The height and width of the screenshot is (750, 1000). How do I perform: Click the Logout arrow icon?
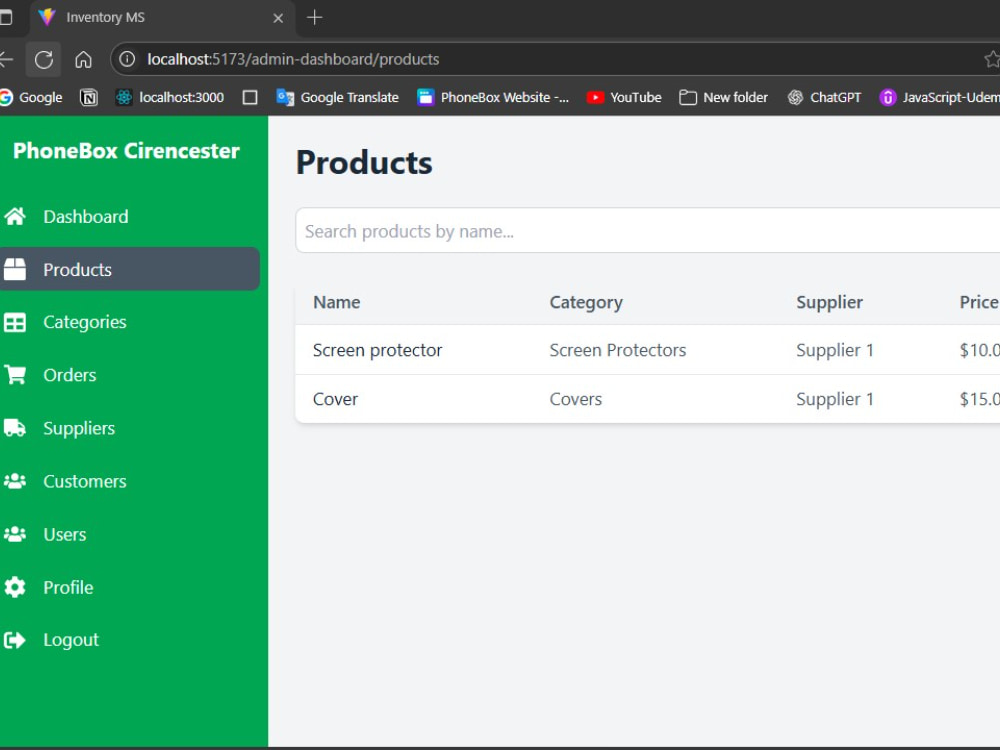(15, 640)
